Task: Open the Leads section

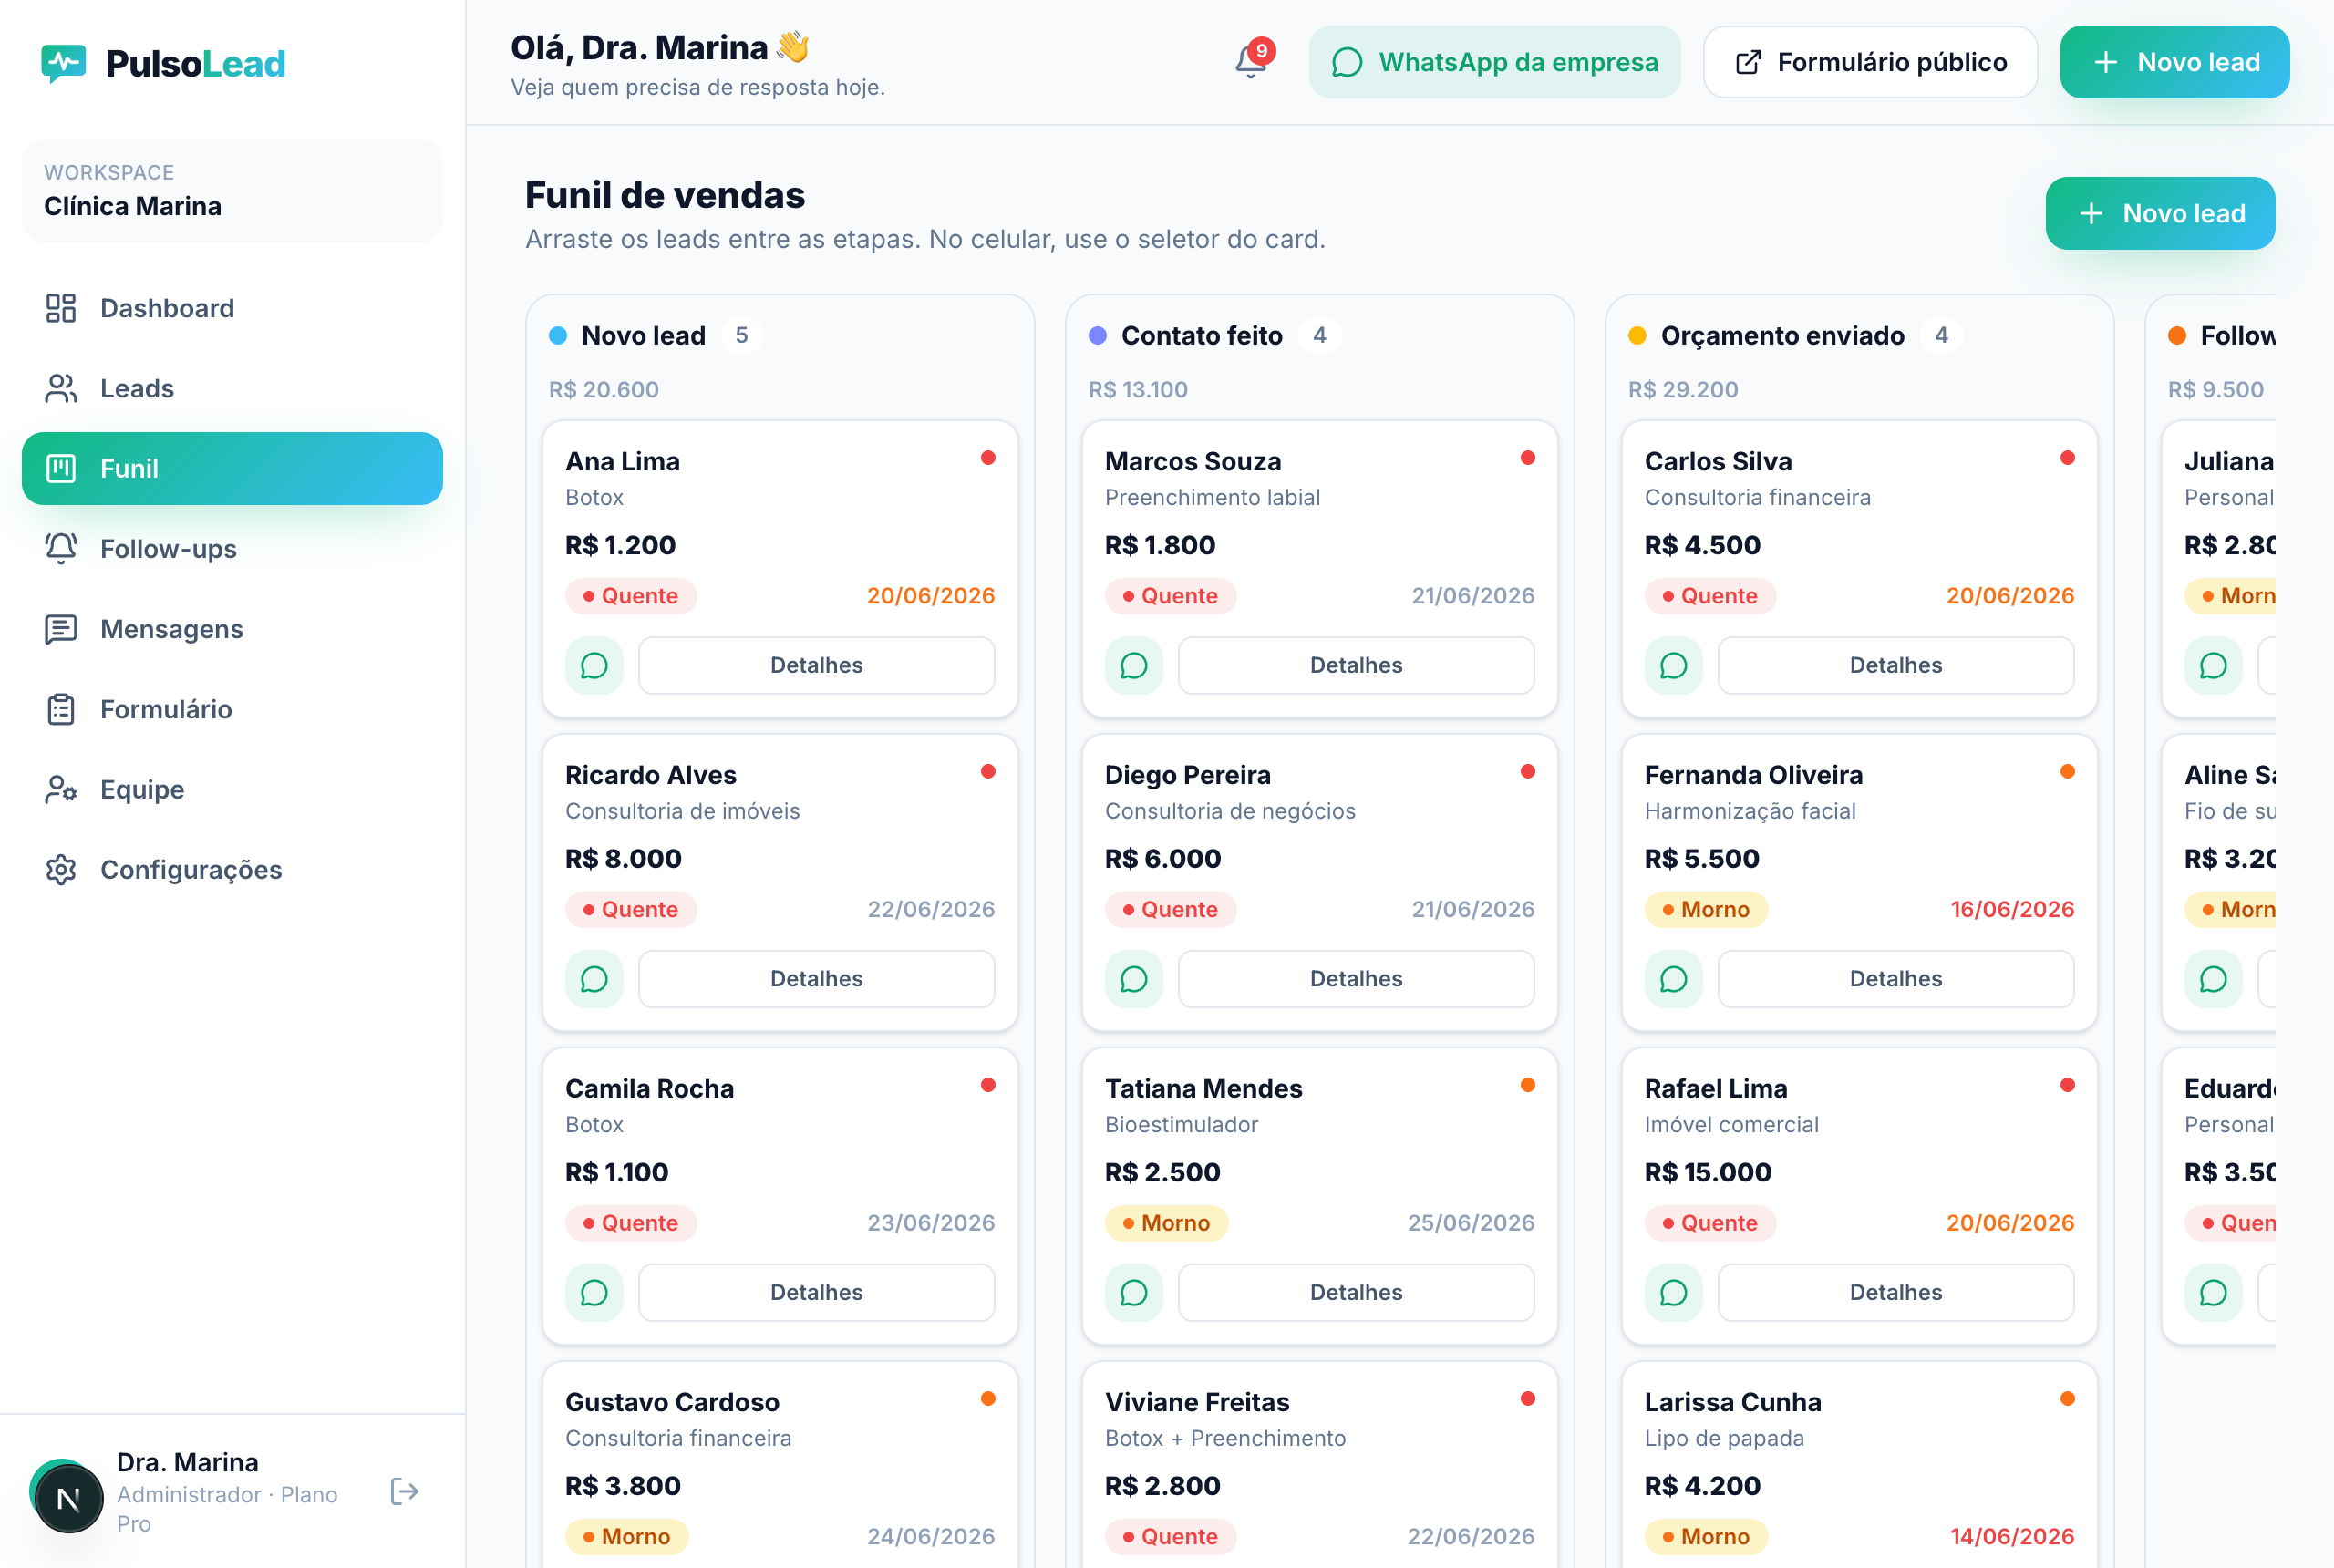Action: tap(232, 388)
